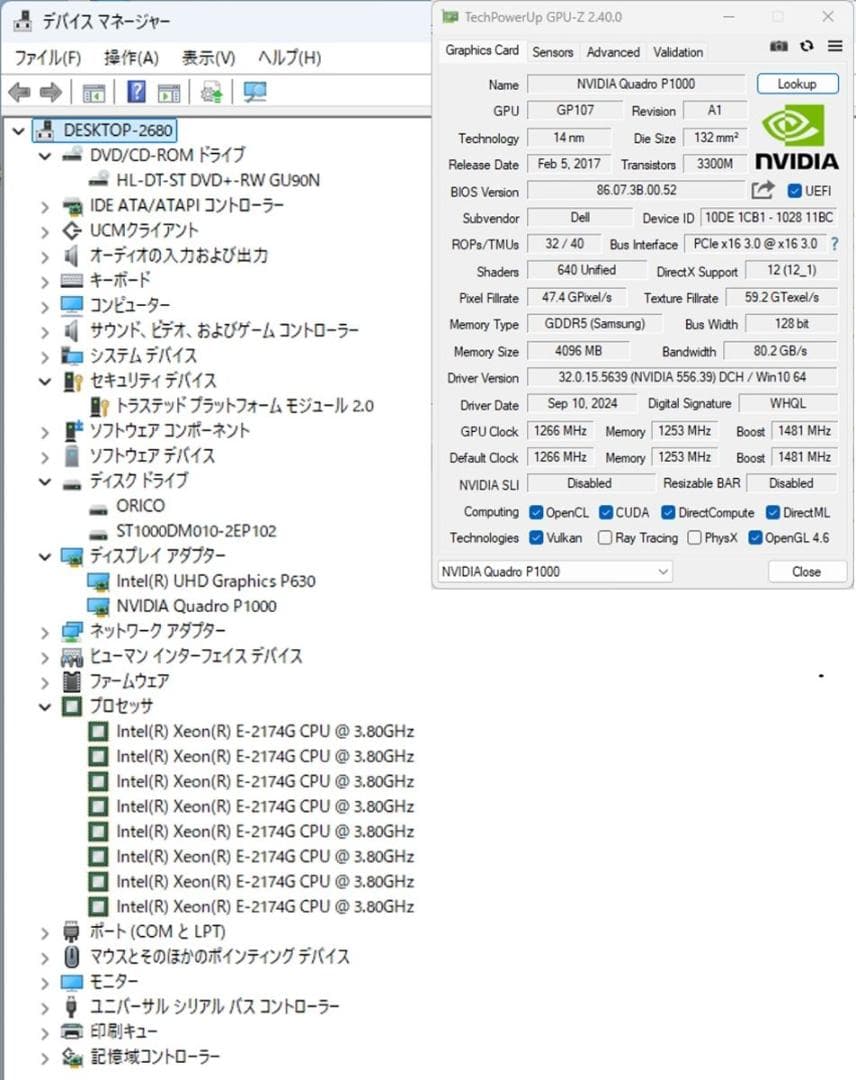Screen dimensions: 856x1080
Task: Click the help icon in Device Manager toolbar
Action: click(x=138, y=92)
